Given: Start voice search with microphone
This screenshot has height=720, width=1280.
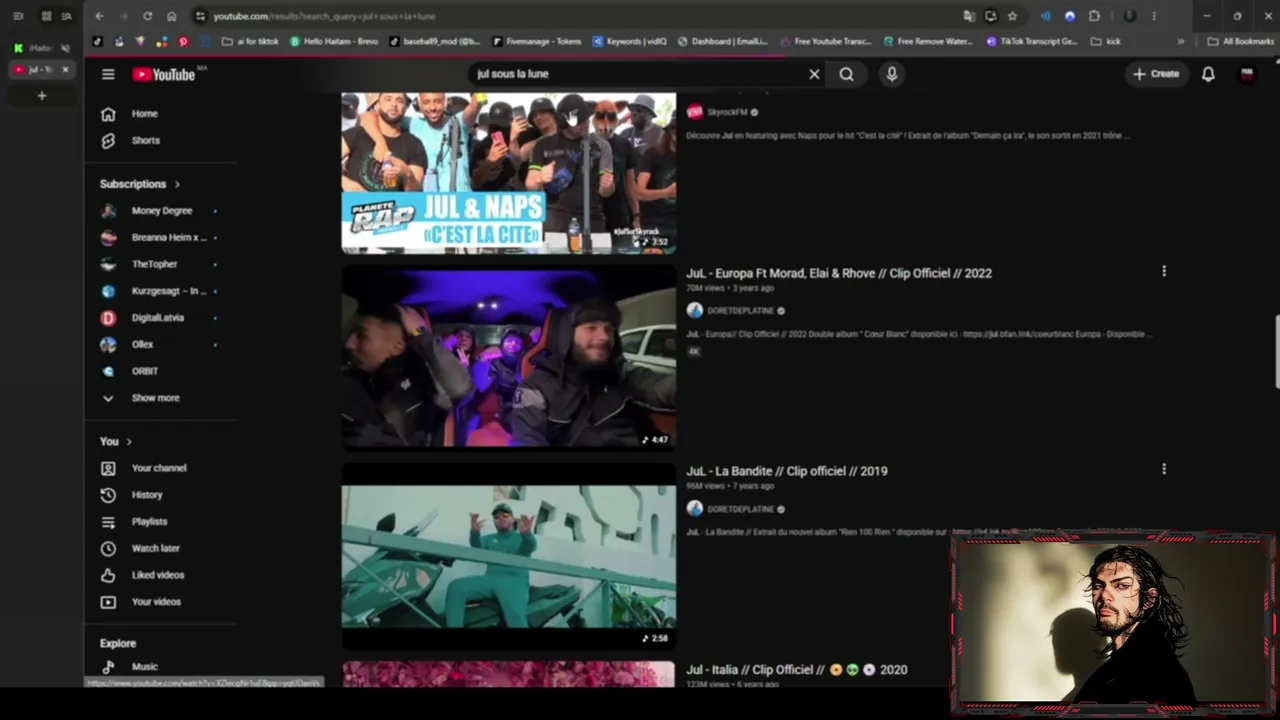Looking at the screenshot, I should [x=892, y=74].
